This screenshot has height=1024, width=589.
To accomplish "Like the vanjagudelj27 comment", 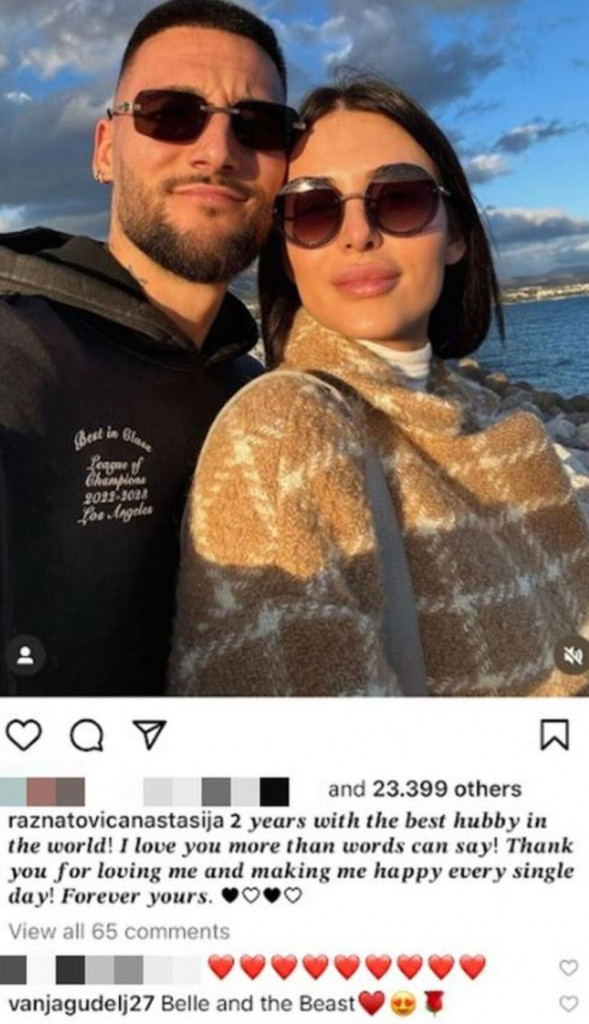I will (x=569, y=1004).
